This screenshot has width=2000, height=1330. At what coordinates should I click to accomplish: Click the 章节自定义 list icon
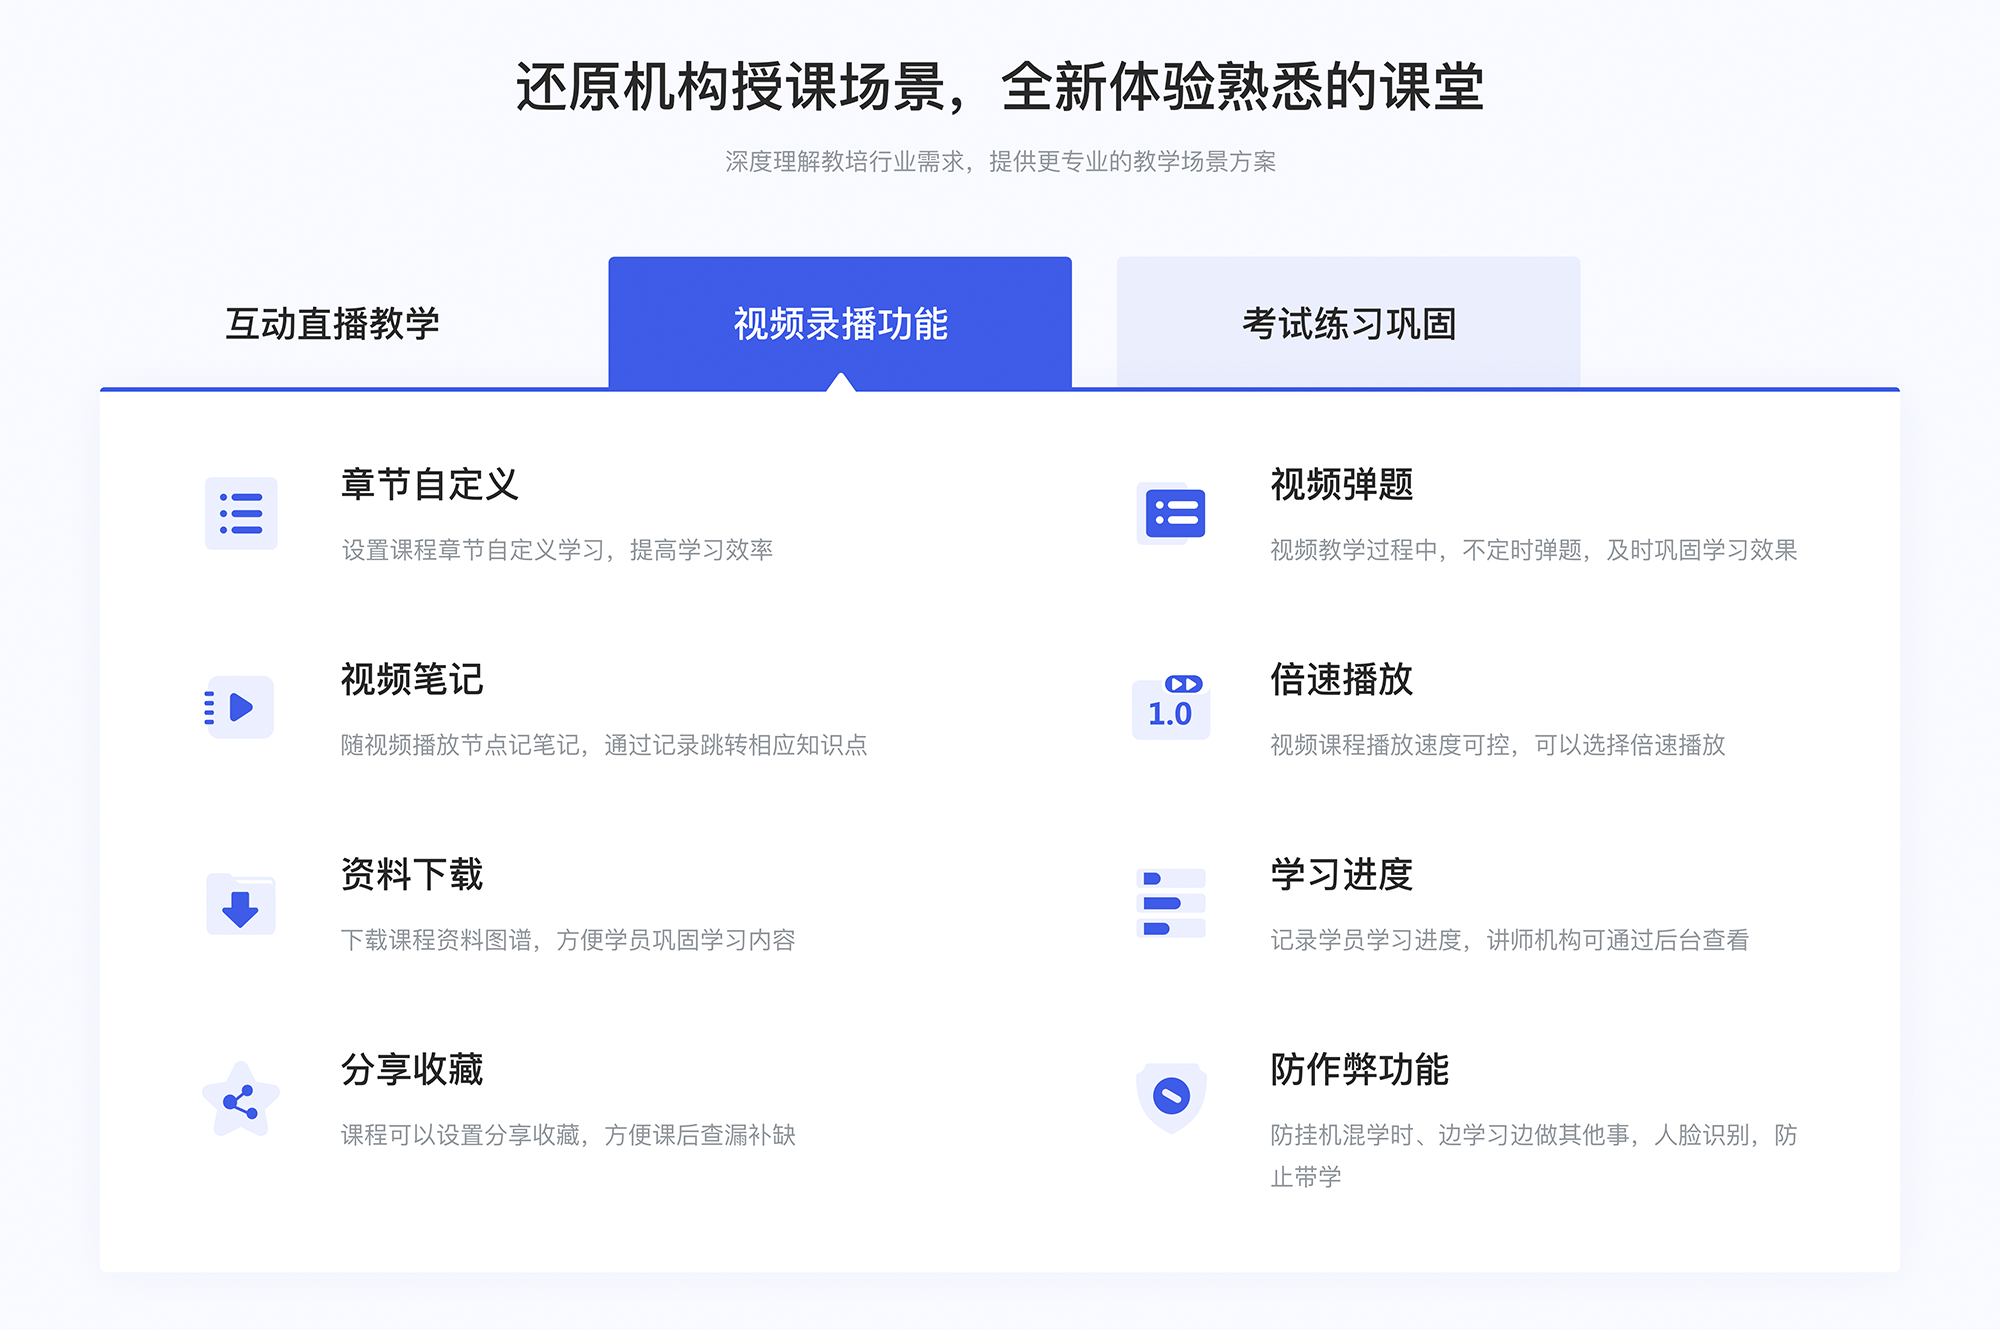pos(240,520)
